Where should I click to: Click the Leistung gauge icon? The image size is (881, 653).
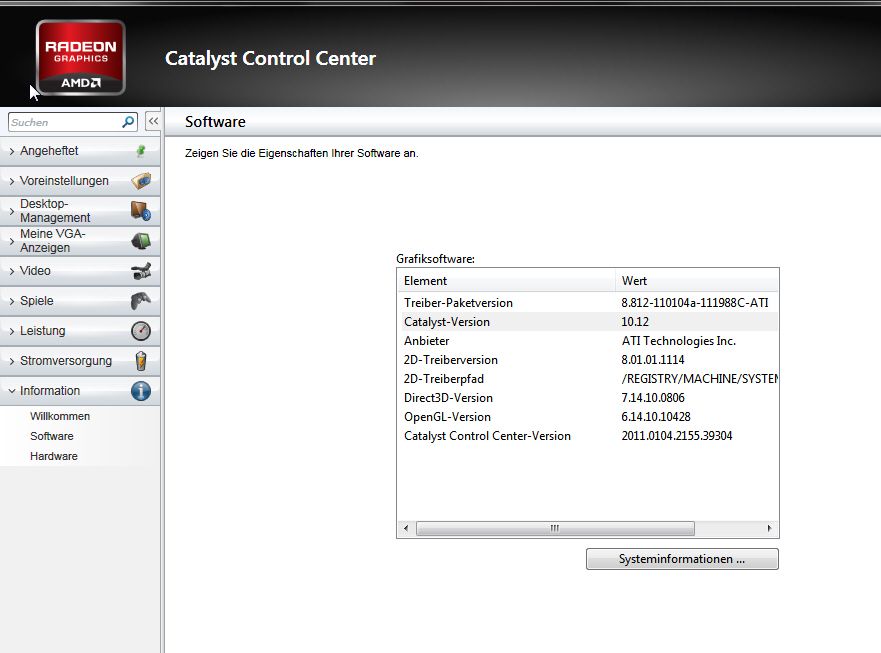tap(141, 331)
